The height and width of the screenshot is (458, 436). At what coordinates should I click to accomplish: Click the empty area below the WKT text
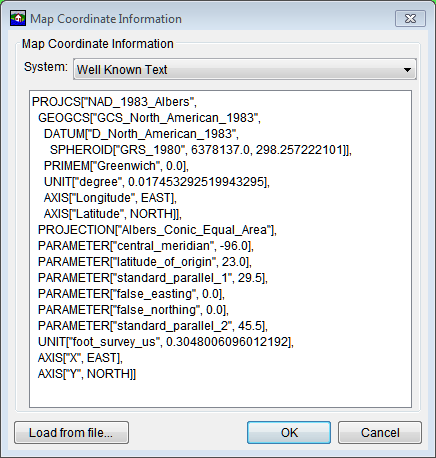(x=220, y=393)
